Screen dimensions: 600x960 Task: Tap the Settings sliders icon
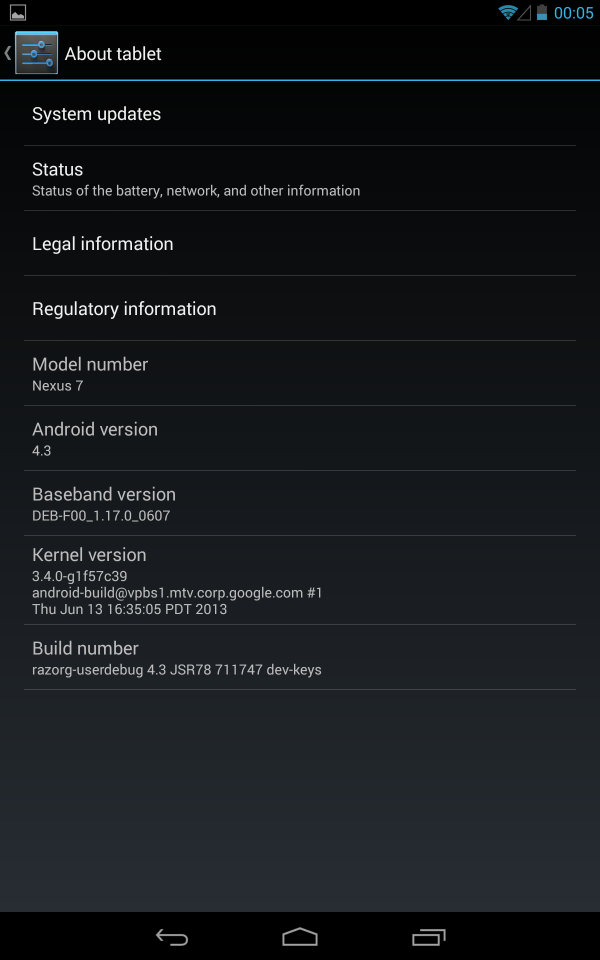coord(36,53)
